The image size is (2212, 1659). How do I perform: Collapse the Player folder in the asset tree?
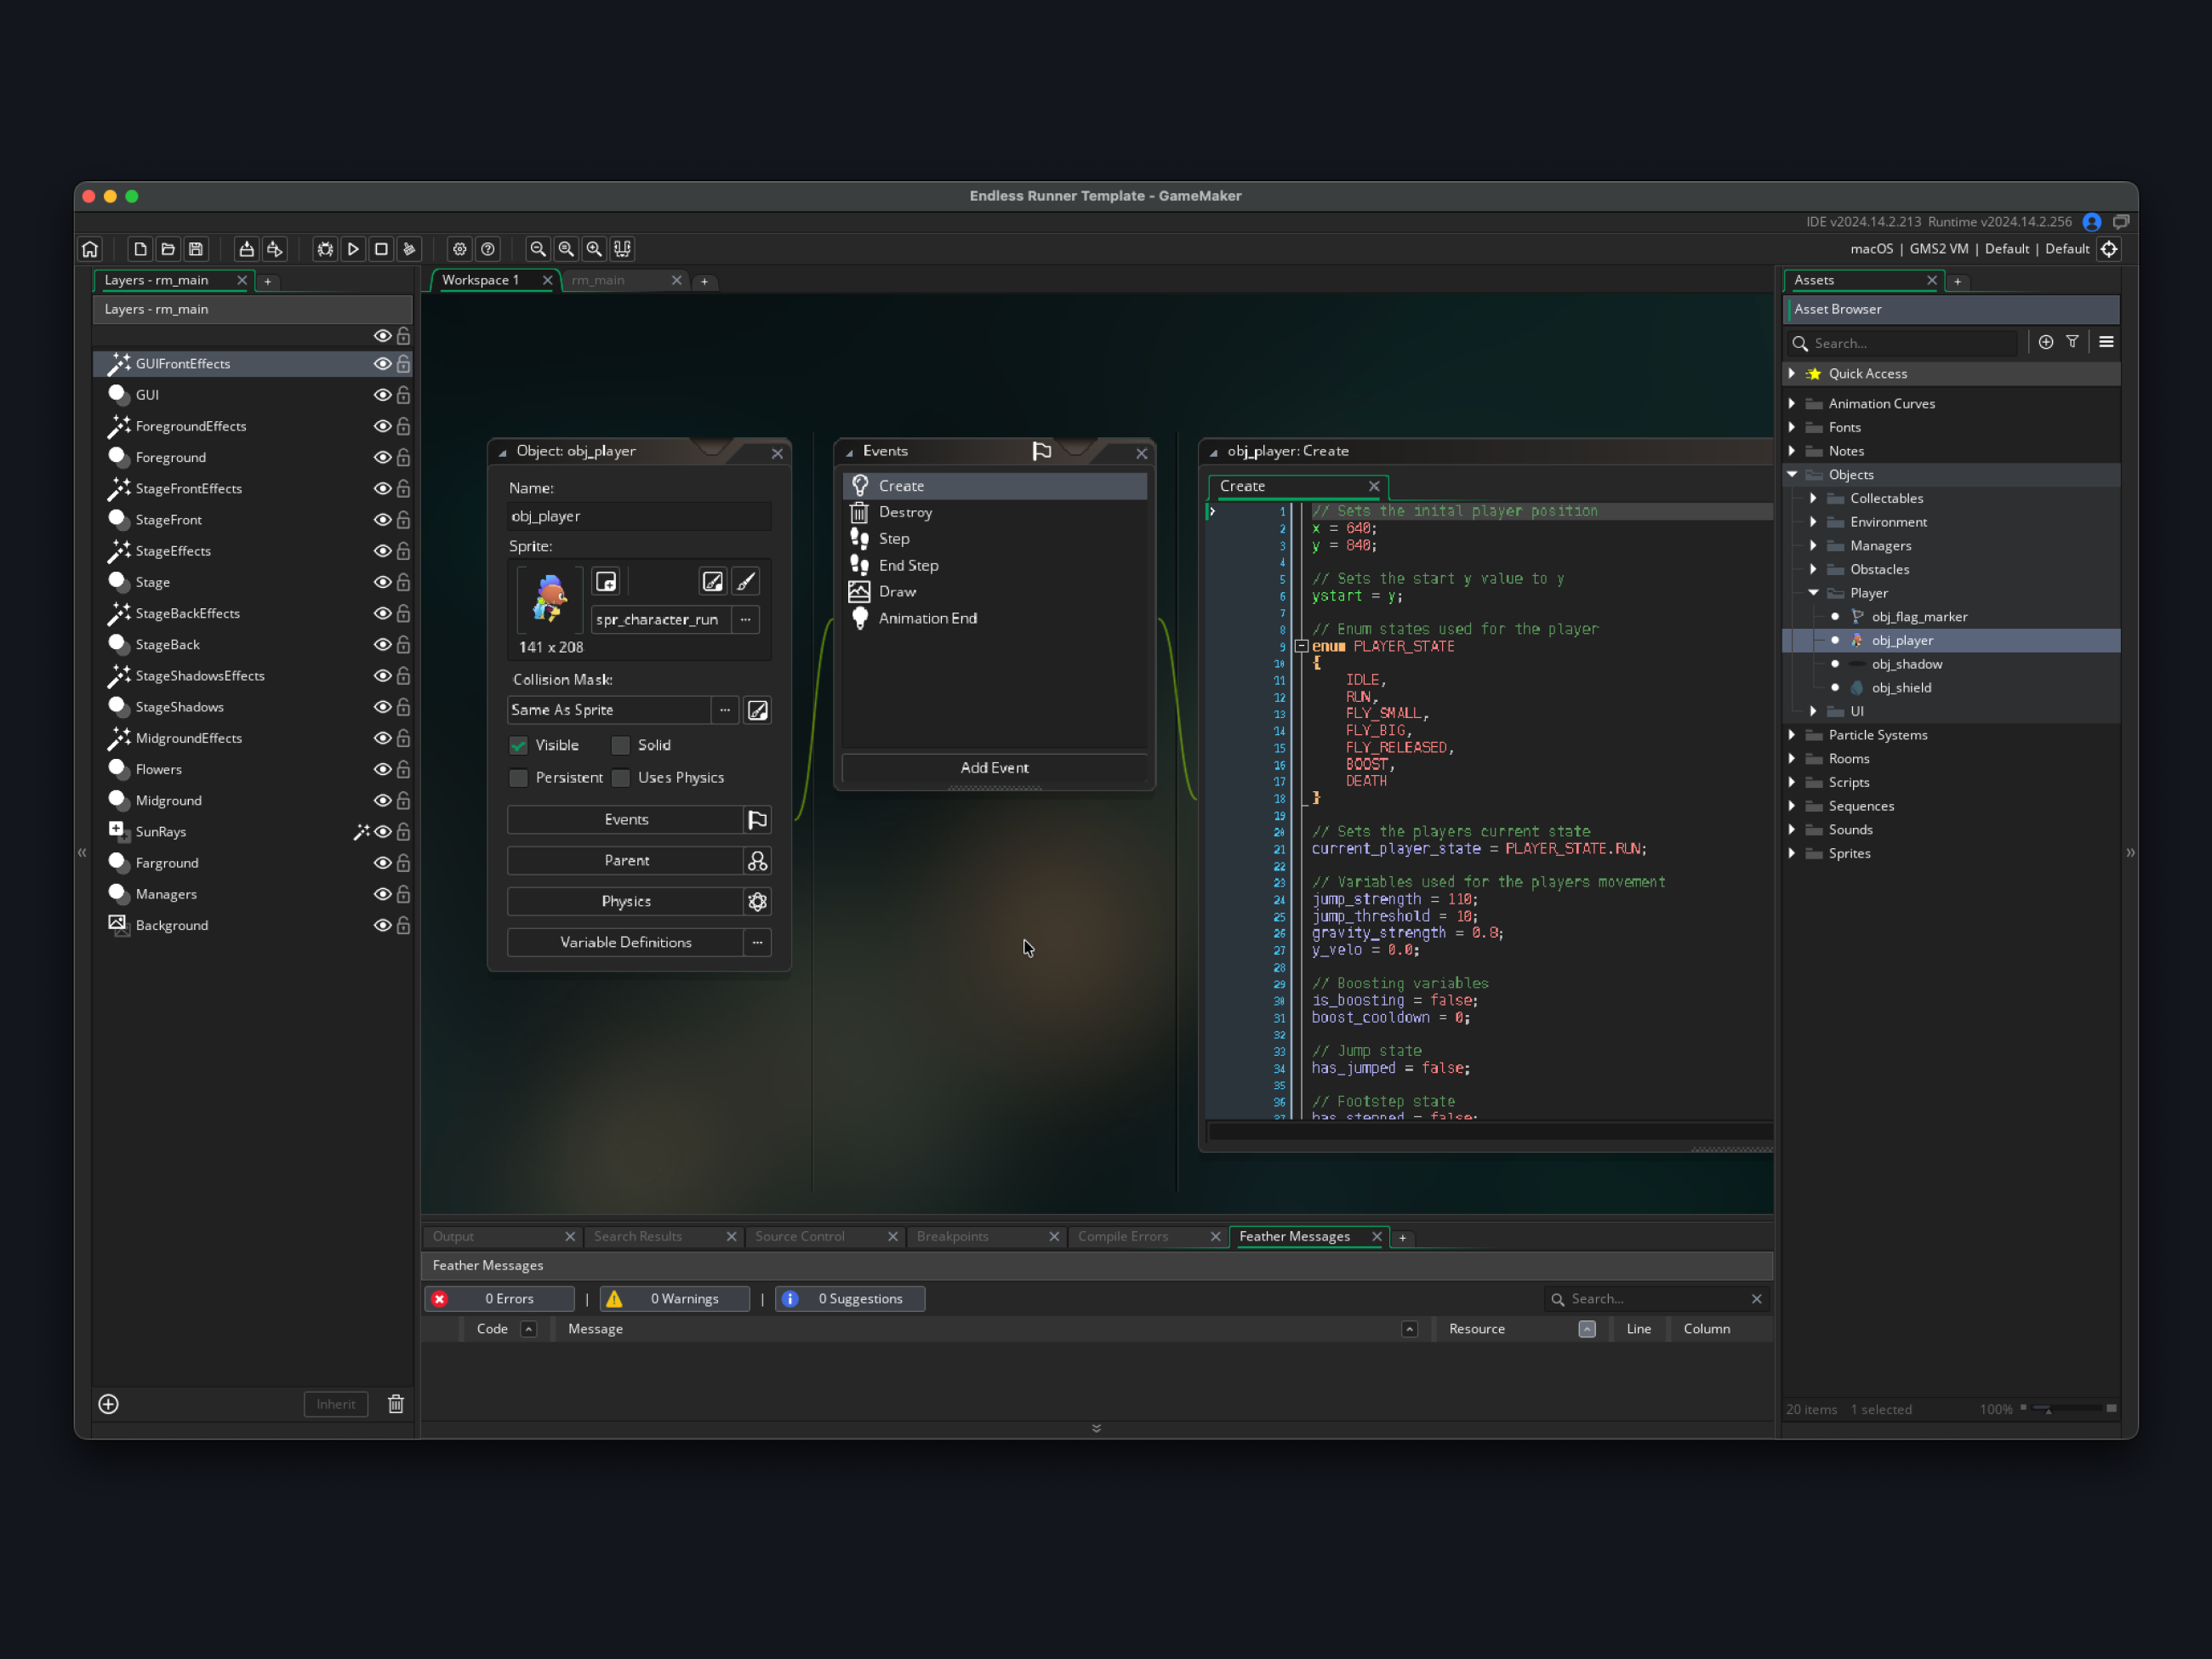pos(1813,593)
